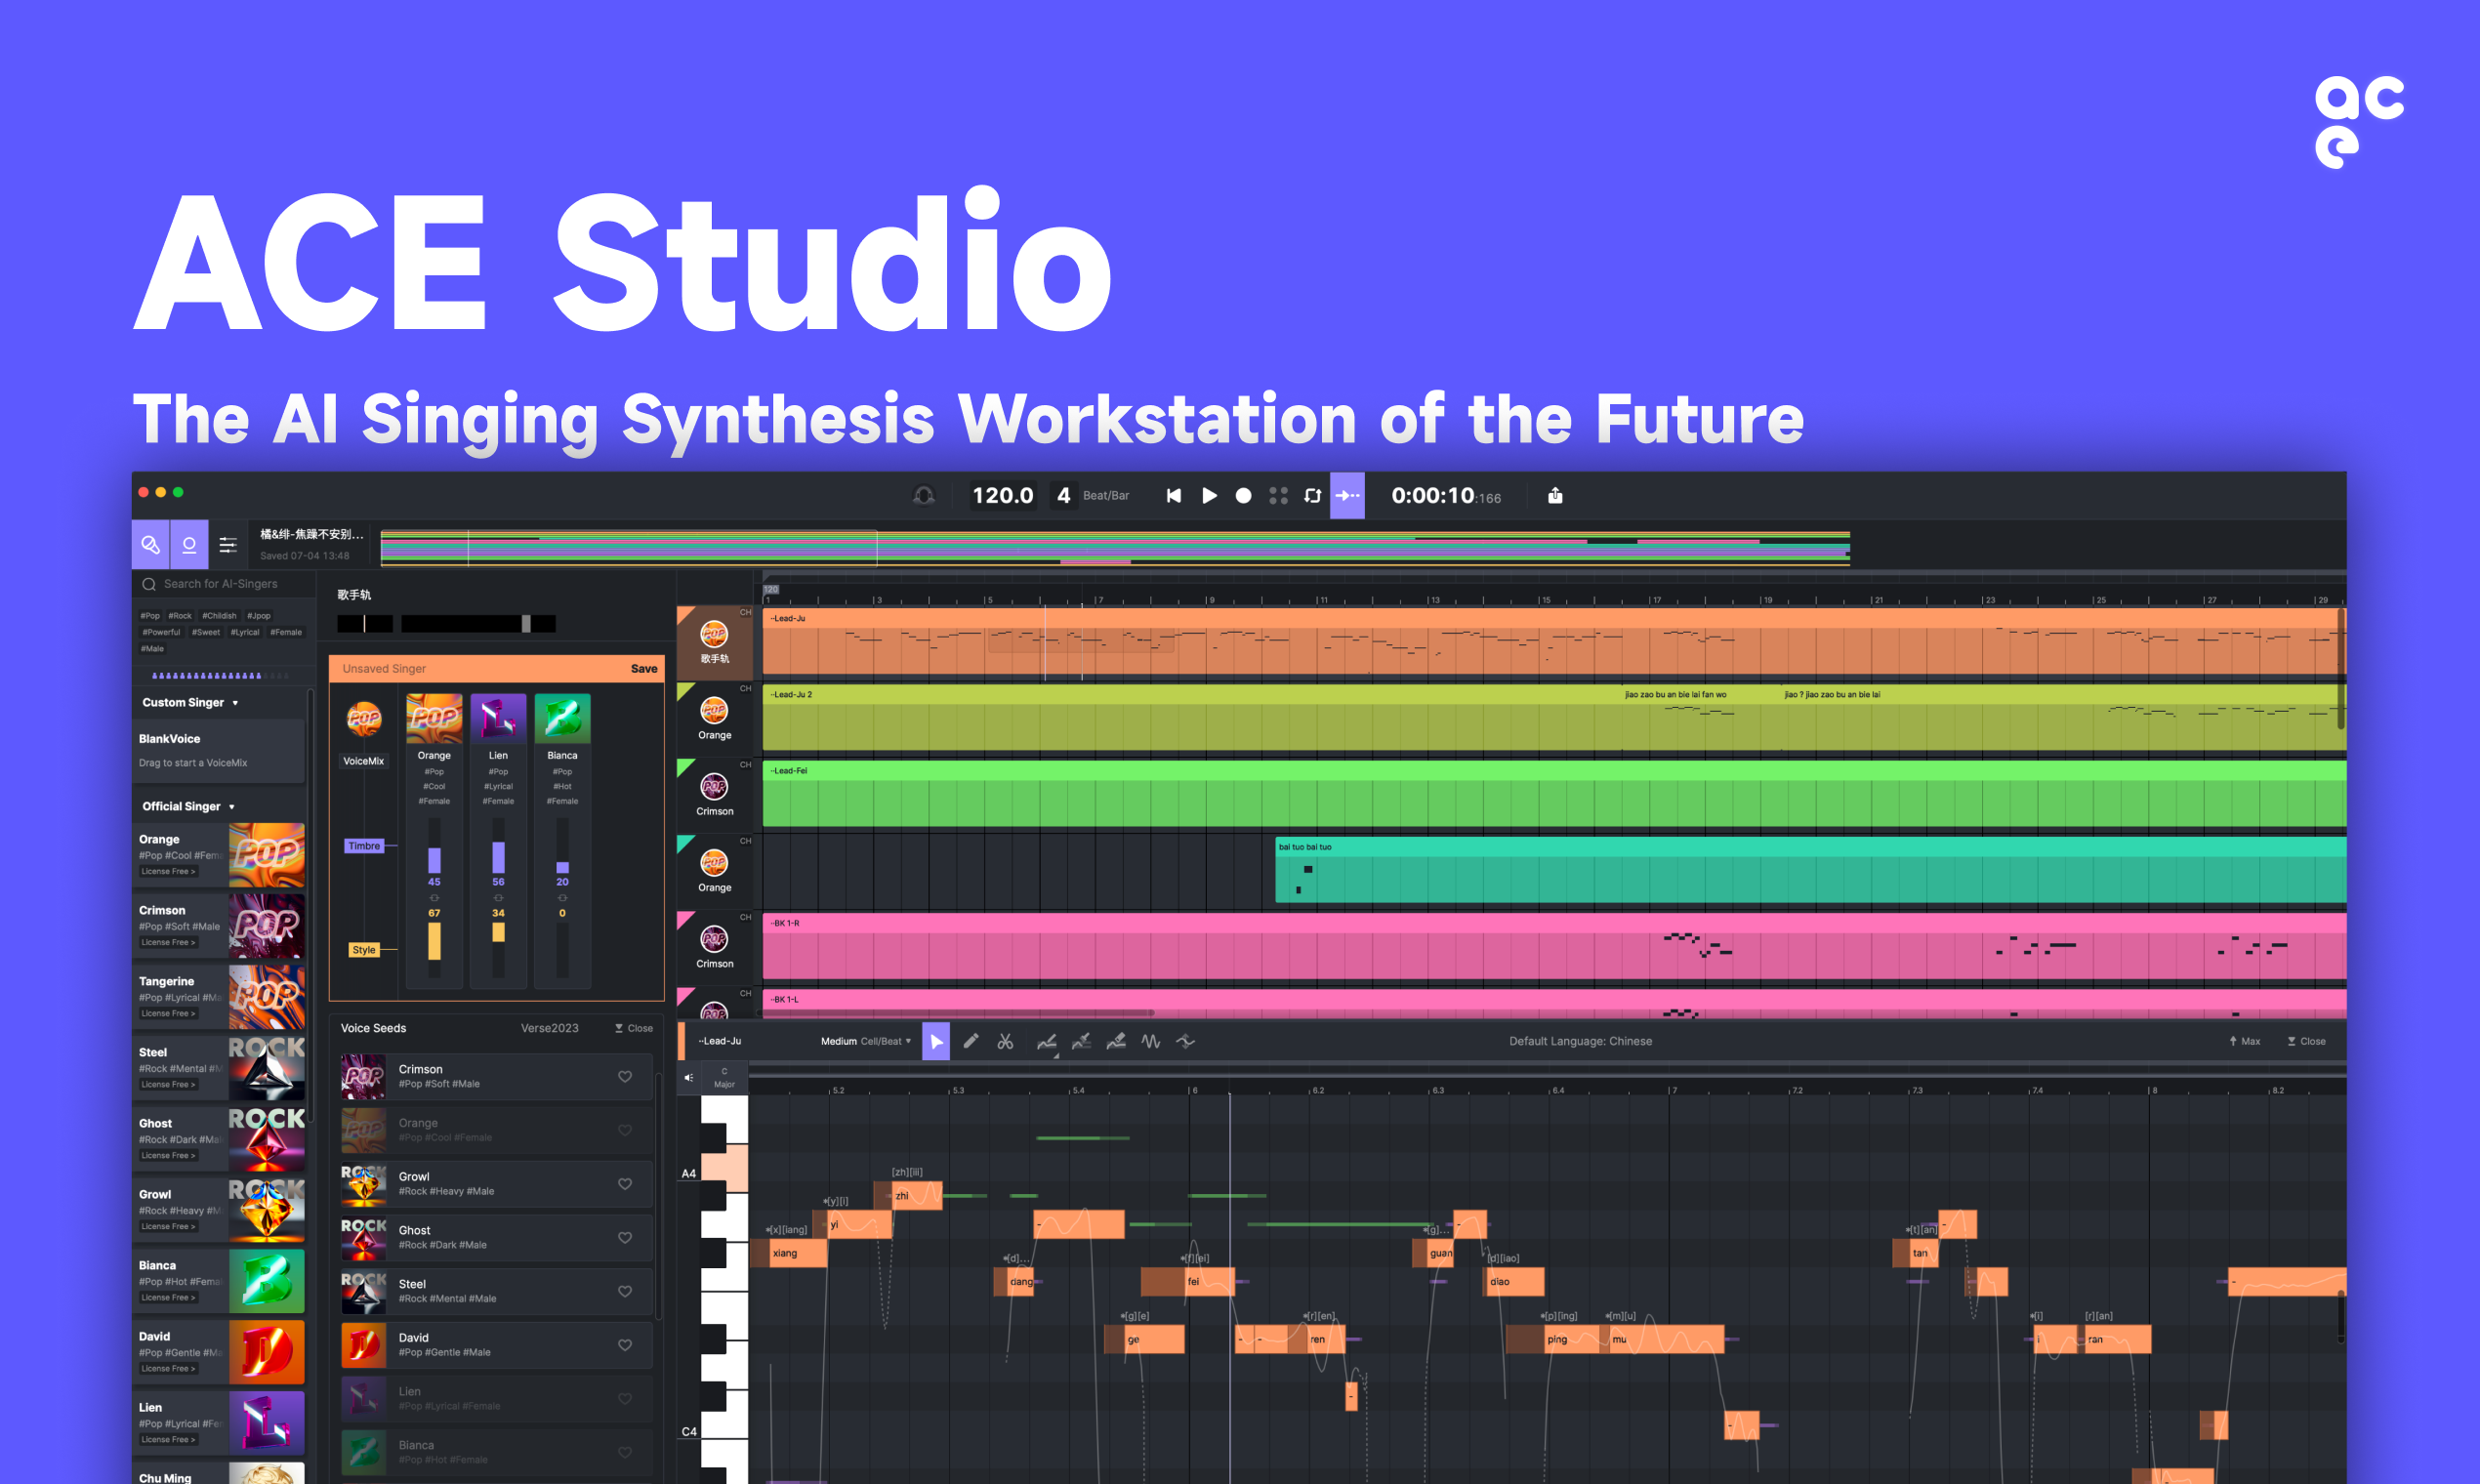The image size is (2480, 1484).
Task: Click the export/share icon
Action: pos(1555,496)
